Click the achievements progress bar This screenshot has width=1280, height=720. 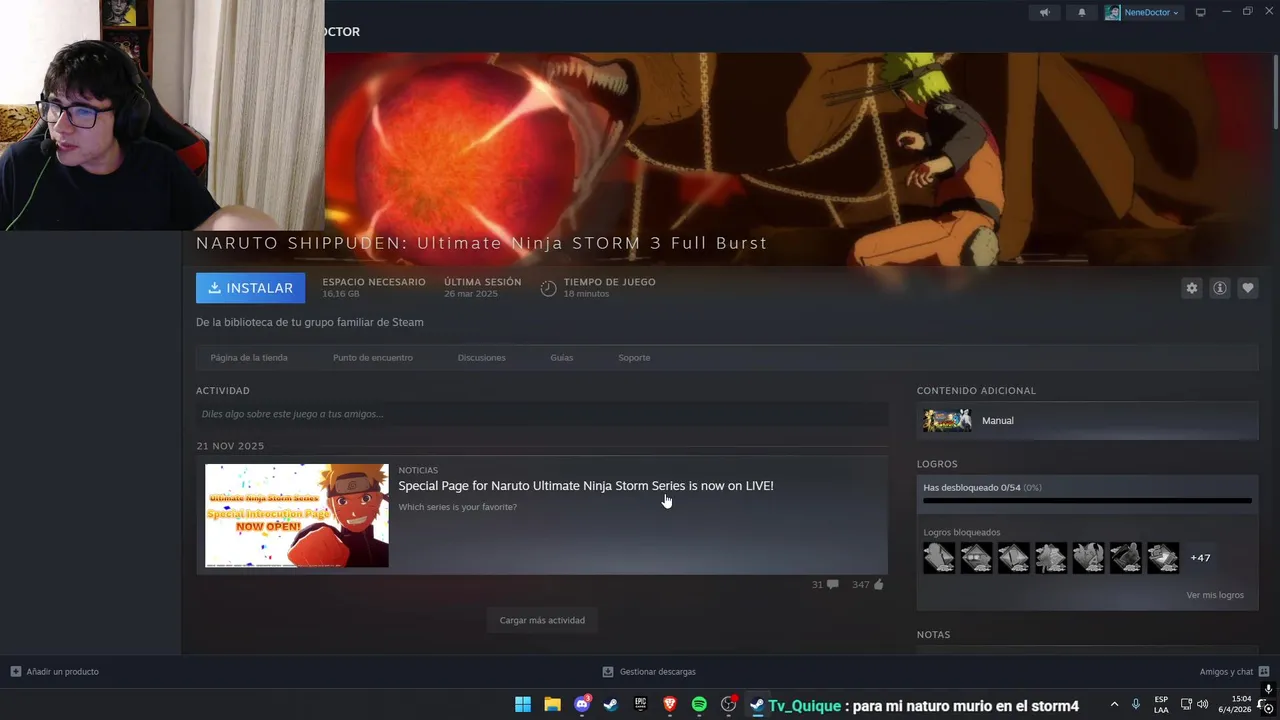pos(1087,501)
